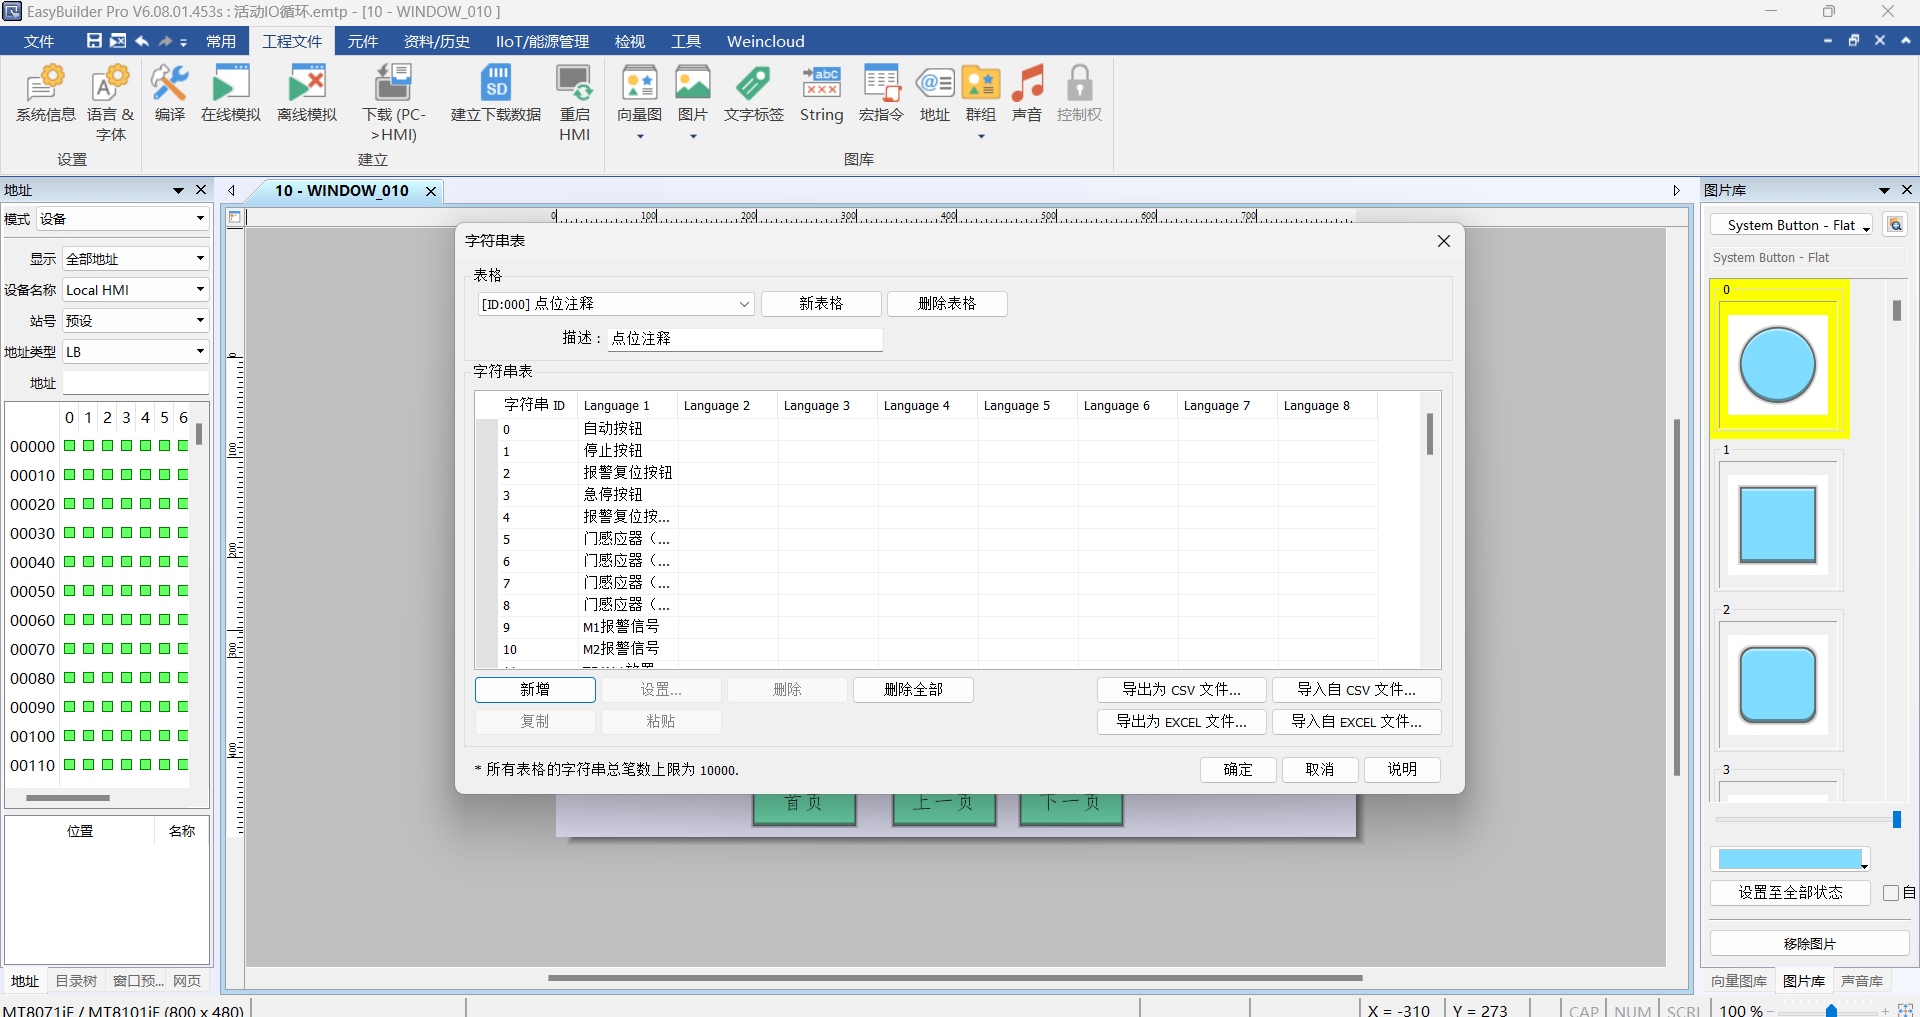This screenshot has width=1920, height=1017.
Task: Click the 下载 (PC->HMI) download icon
Action: pyautogui.click(x=394, y=103)
